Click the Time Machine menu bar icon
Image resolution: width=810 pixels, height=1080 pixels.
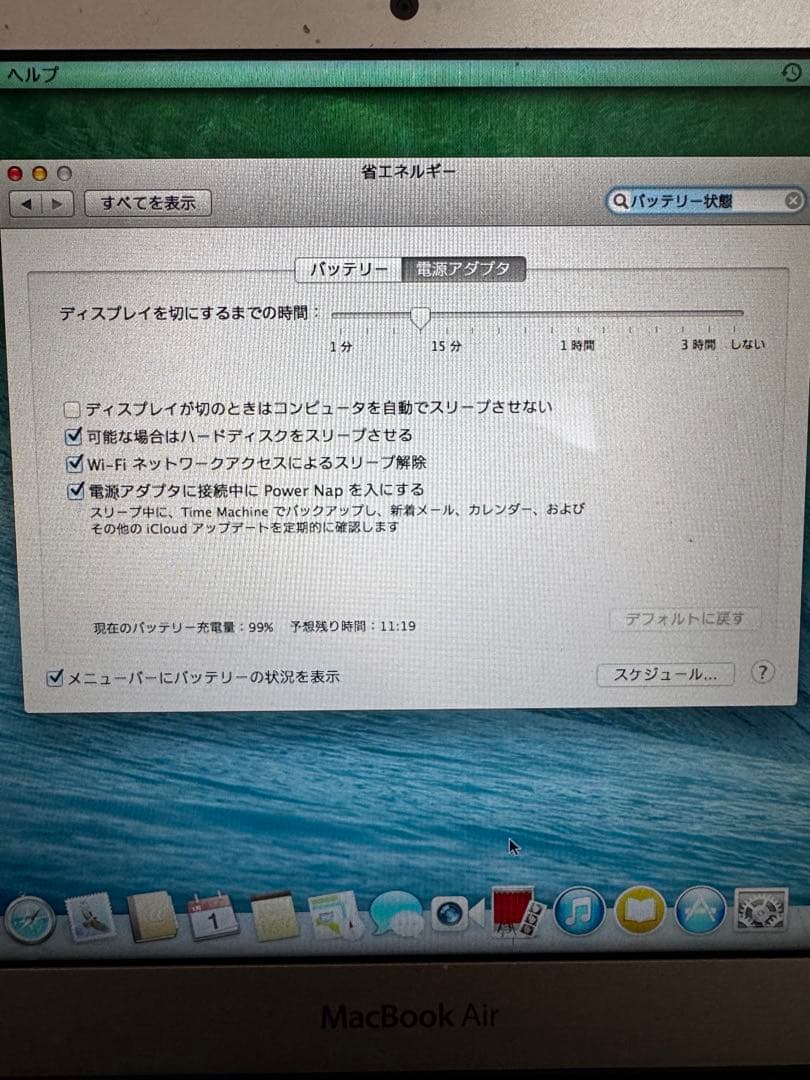point(791,72)
